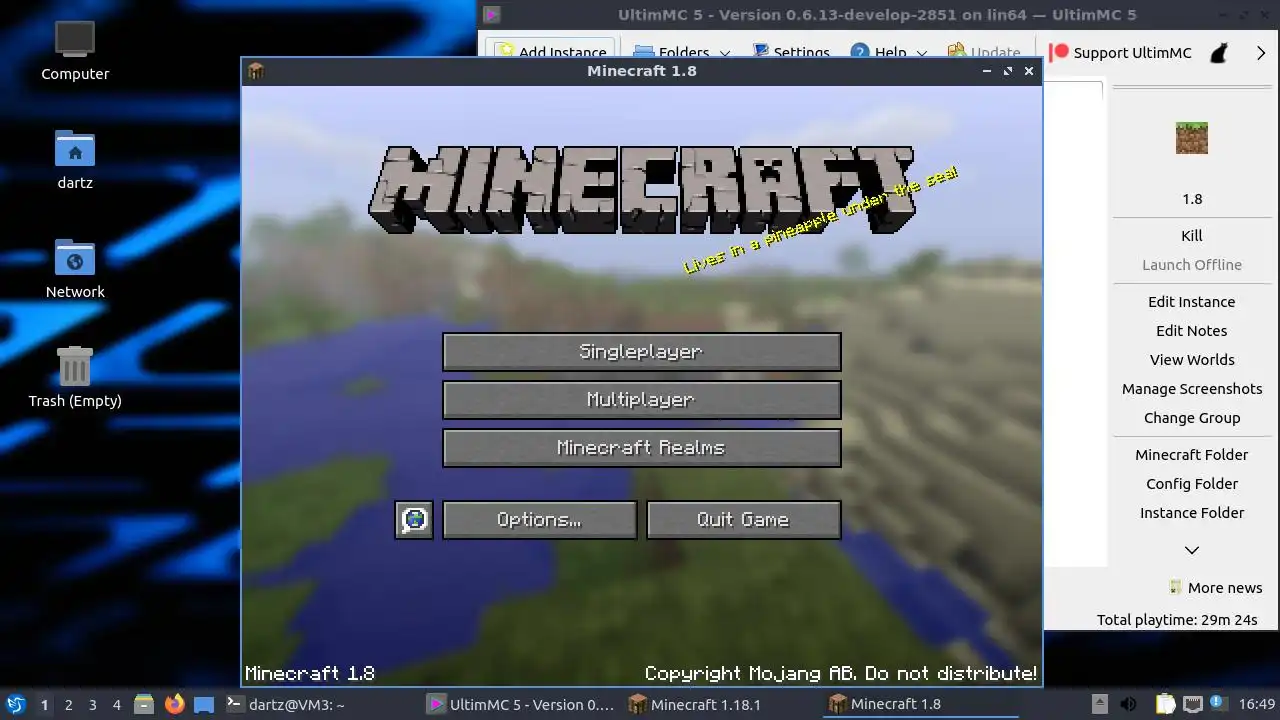
Task: Switch to the UltimMC 5 taskbar entry
Action: click(x=521, y=704)
